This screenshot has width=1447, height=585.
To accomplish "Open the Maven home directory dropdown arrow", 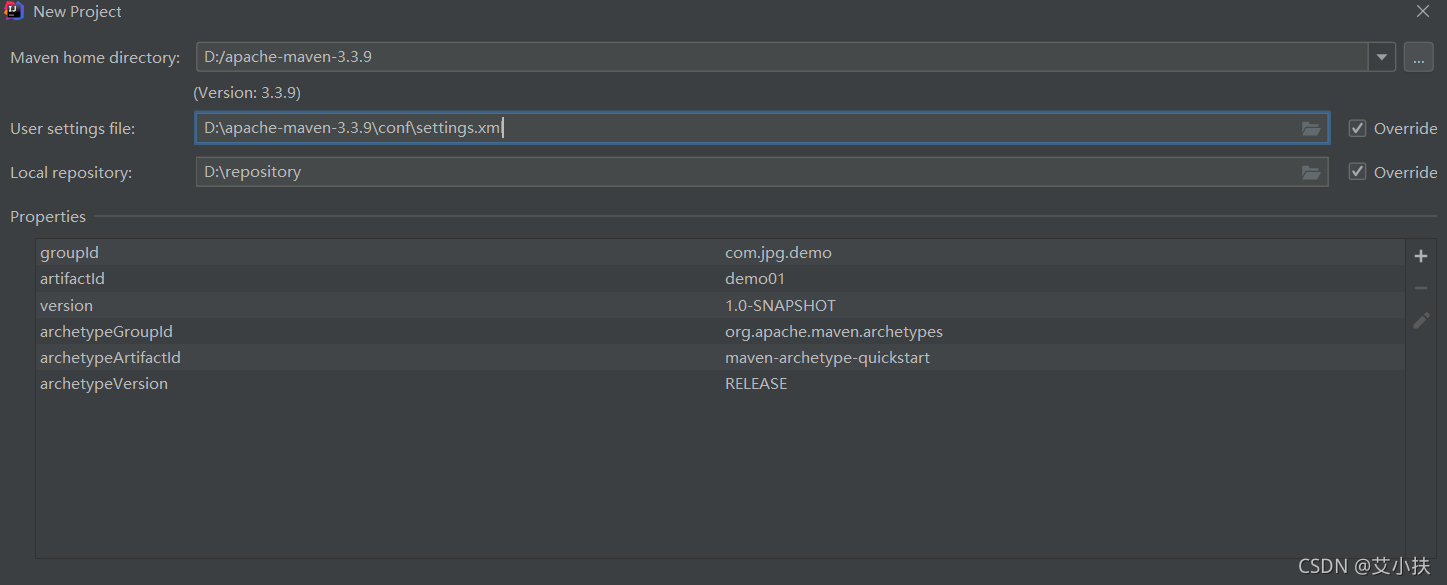I will (x=1382, y=57).
